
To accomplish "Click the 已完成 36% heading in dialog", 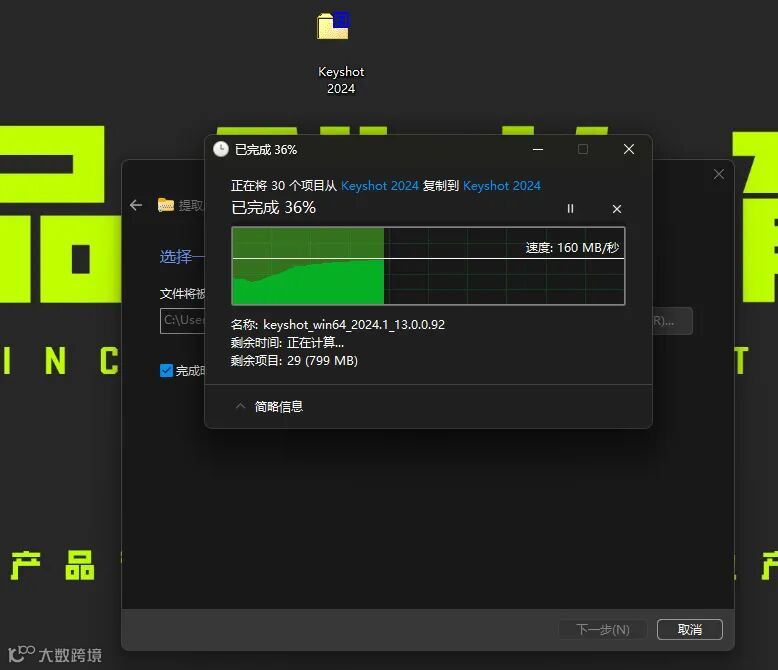I will [273, 207].
